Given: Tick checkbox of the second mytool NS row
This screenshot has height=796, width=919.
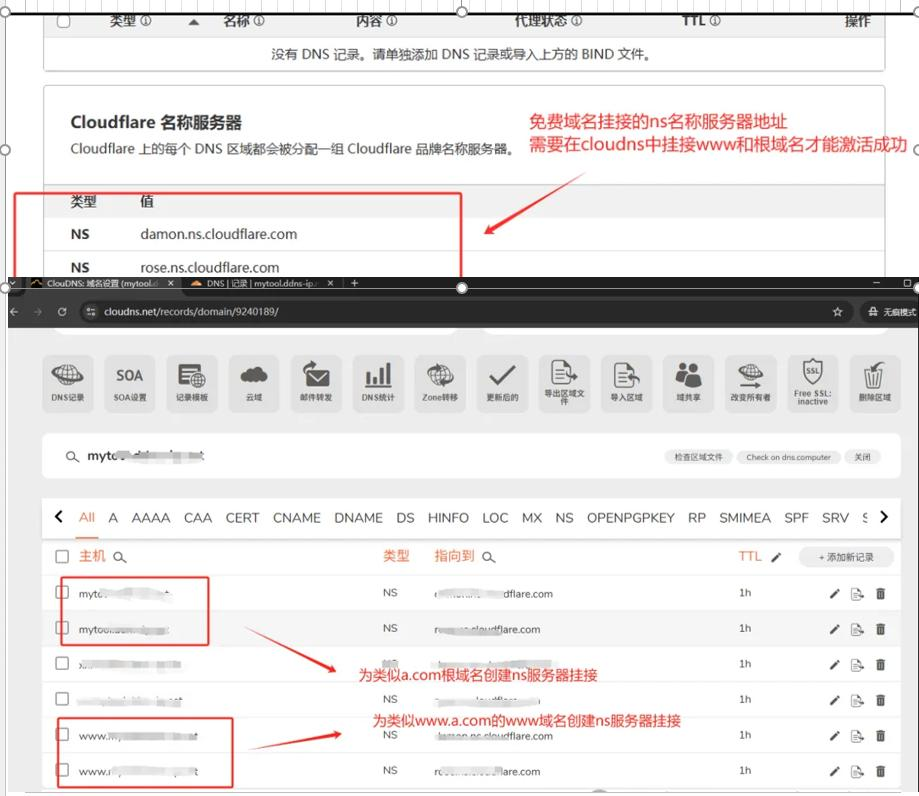Looking at the screenshot, I should [x=62, y=628].
